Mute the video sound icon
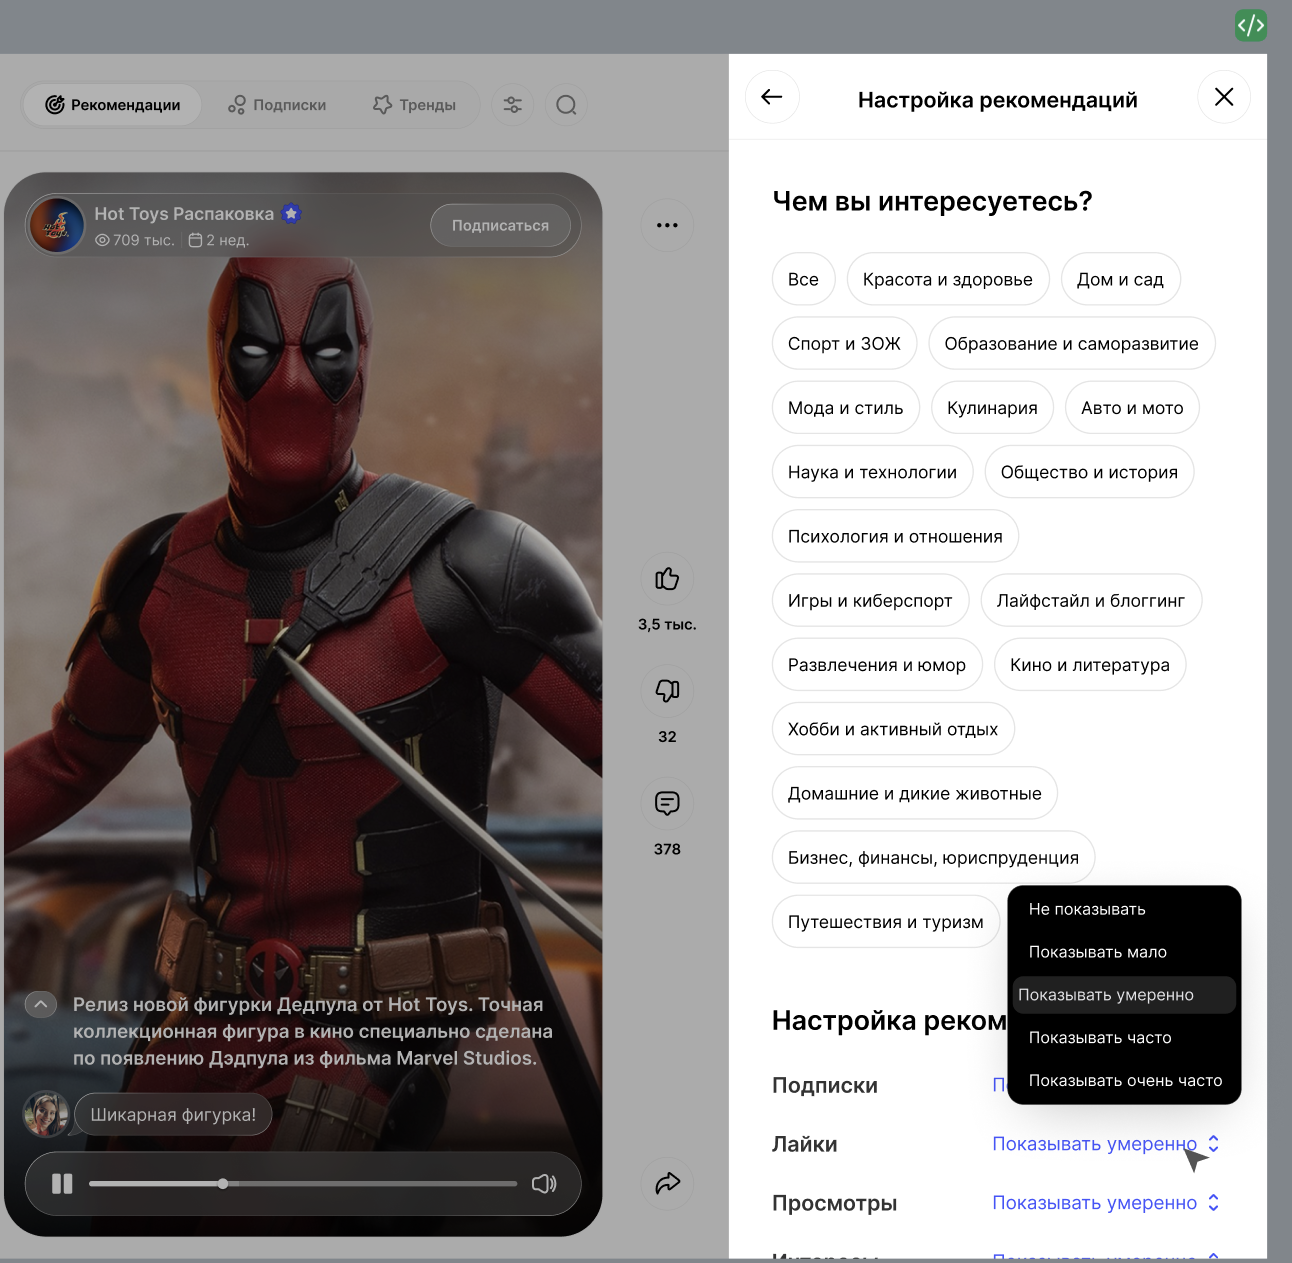 (544, 1184)
